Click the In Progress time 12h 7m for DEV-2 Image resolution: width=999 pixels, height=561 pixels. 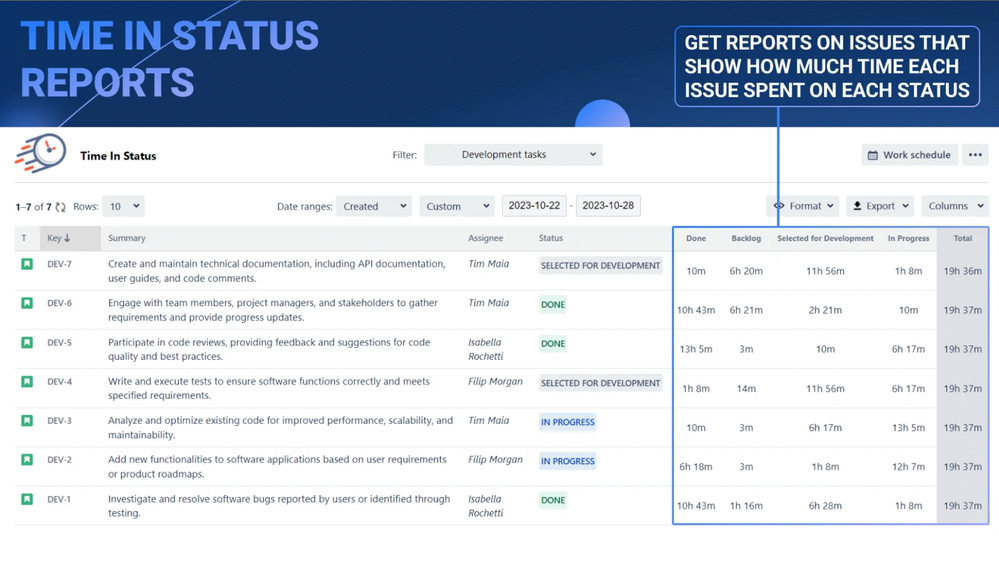pos(908,467)
